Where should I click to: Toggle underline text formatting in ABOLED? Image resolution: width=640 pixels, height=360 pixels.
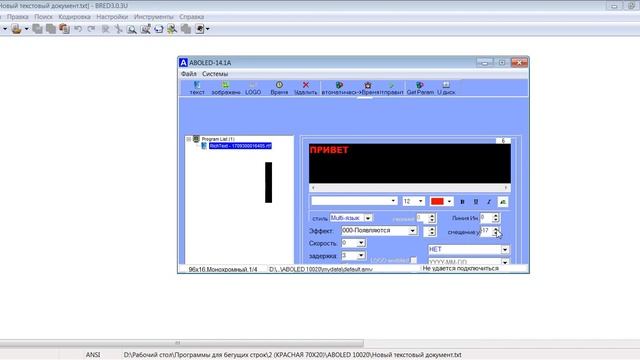coord(476,202)
